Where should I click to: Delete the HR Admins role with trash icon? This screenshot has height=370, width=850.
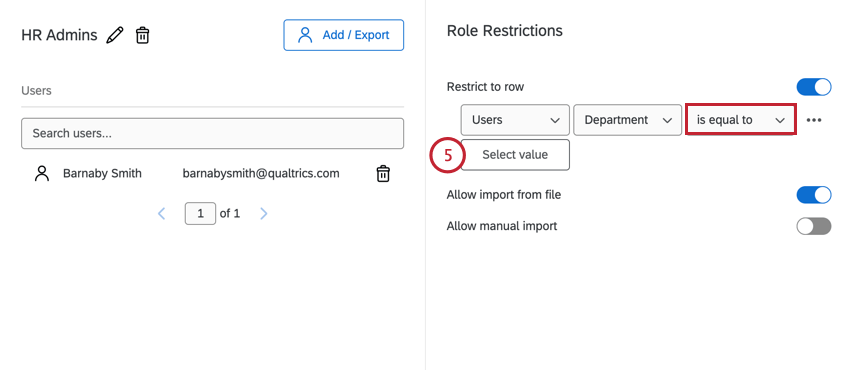[142, 35]
